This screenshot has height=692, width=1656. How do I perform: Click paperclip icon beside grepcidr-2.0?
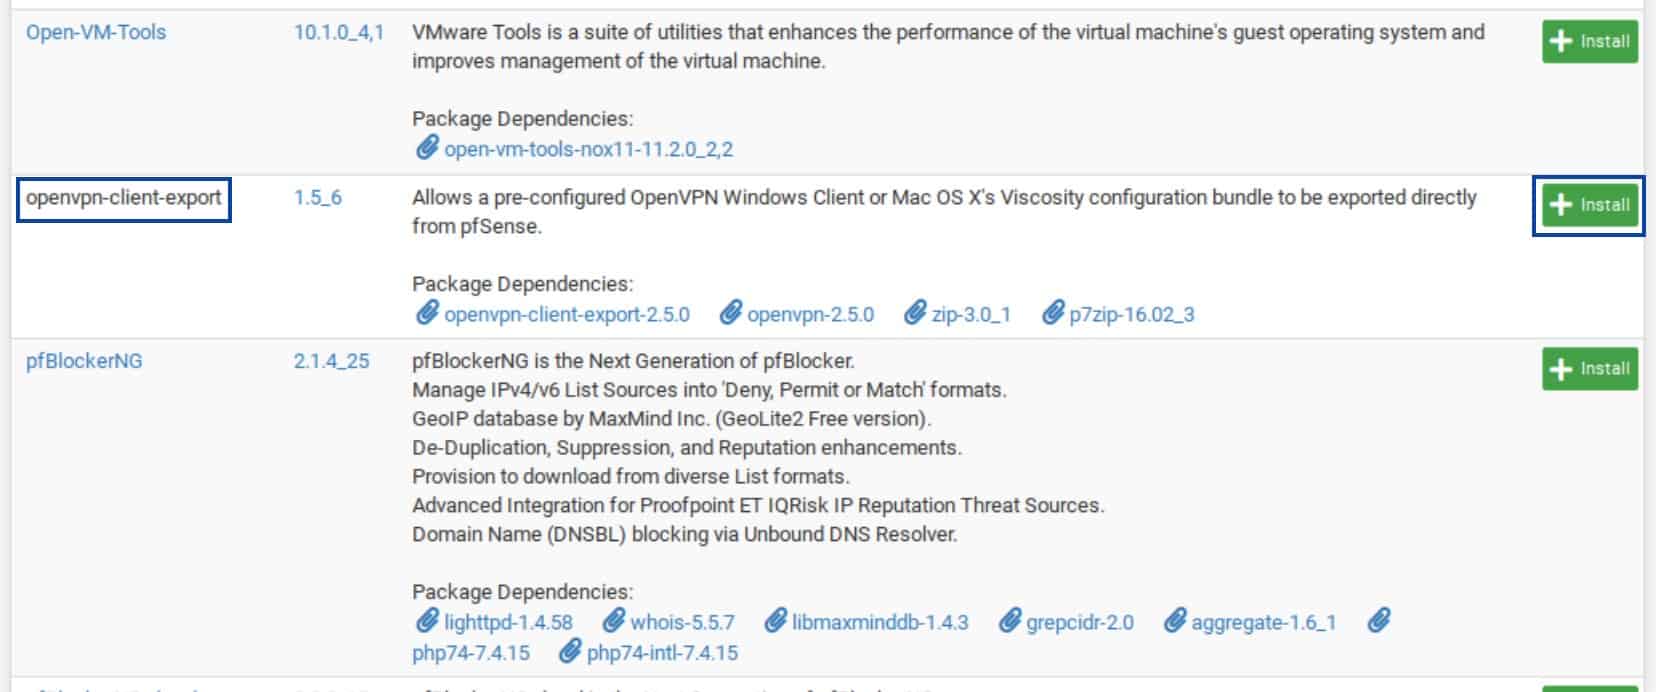[1009, 621]
